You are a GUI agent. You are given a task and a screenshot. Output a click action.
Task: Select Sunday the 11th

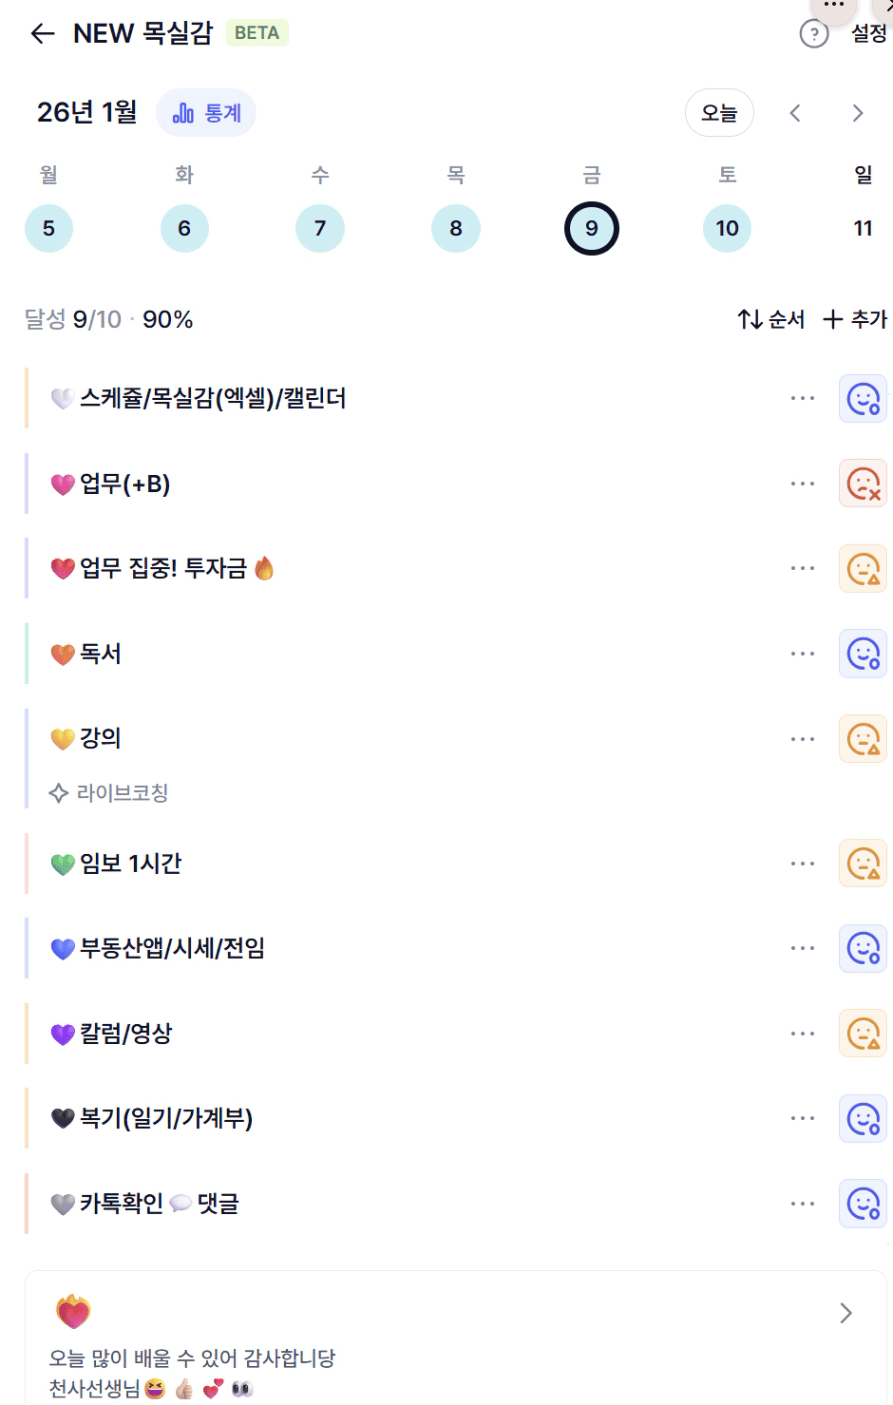pyautogui.click(x=863, y=228)
